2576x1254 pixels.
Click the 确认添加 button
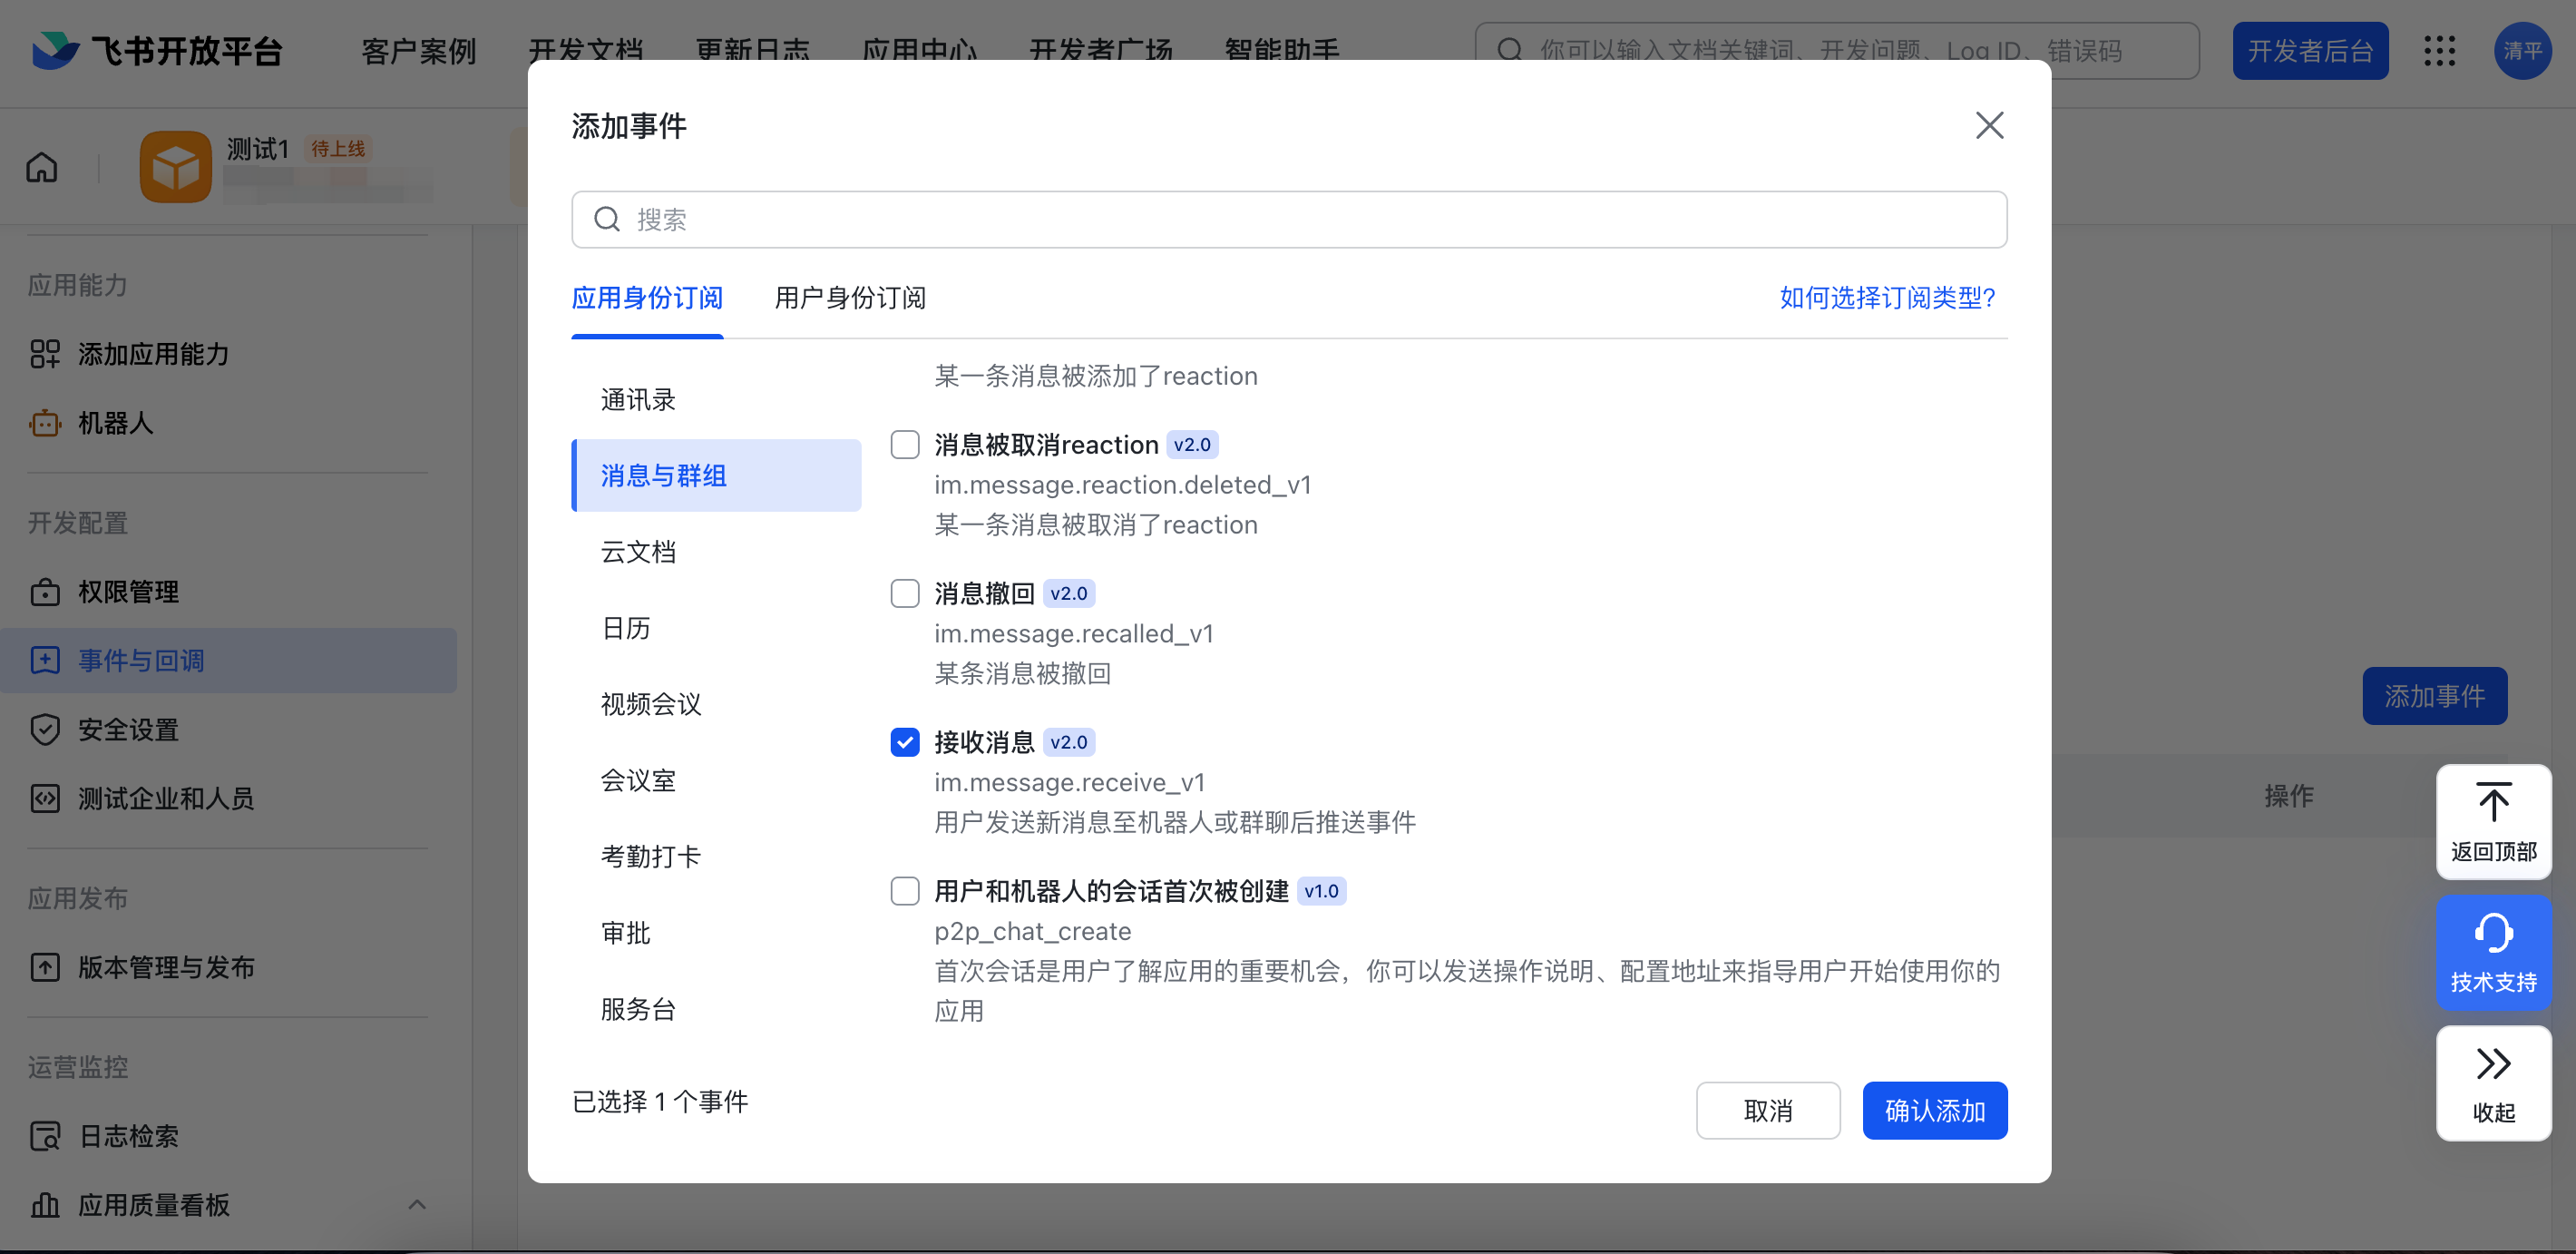pos(1934,1111)
